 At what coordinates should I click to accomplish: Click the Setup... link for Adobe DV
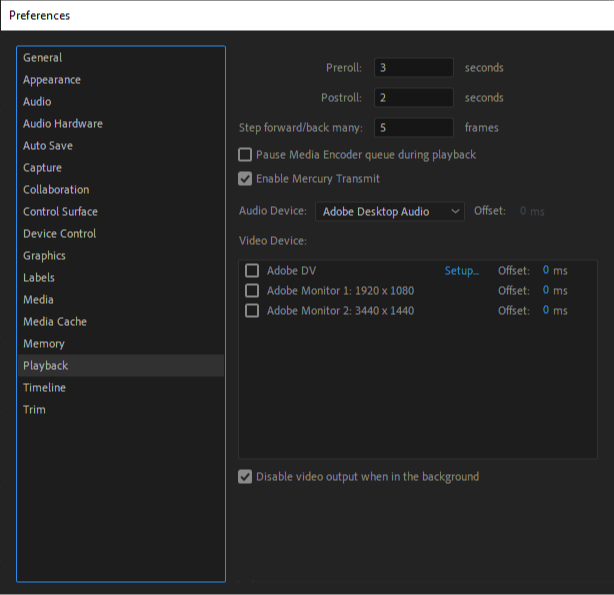(462, 271)
